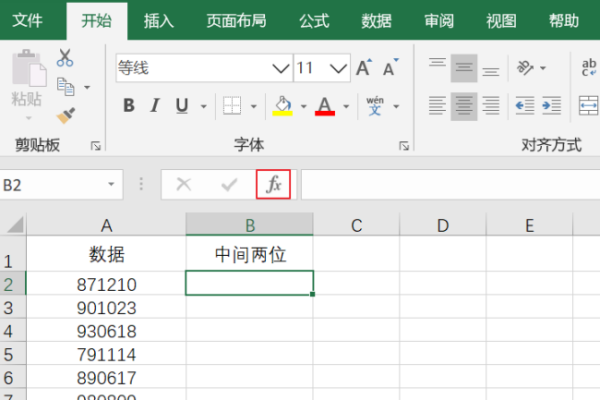600x400 pixels.
Task: Click cell containing 871210
Action: coord(106,284)
